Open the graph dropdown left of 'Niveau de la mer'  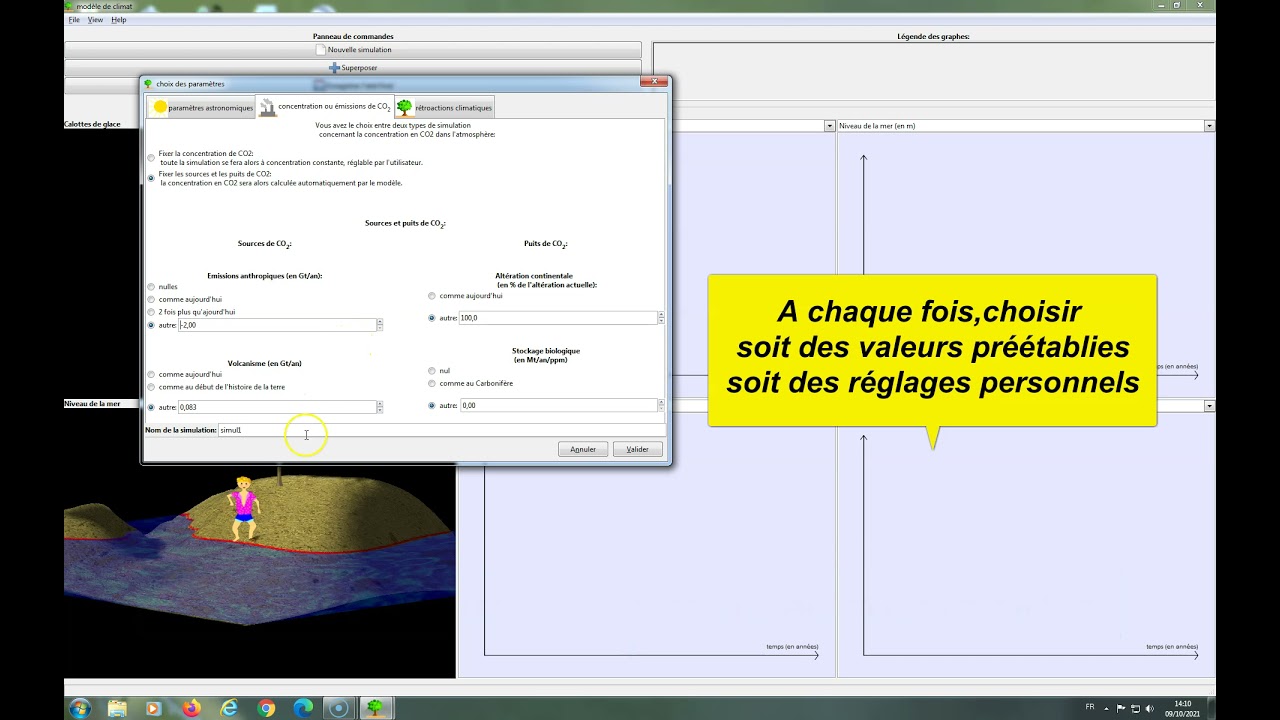click(830, 126)
